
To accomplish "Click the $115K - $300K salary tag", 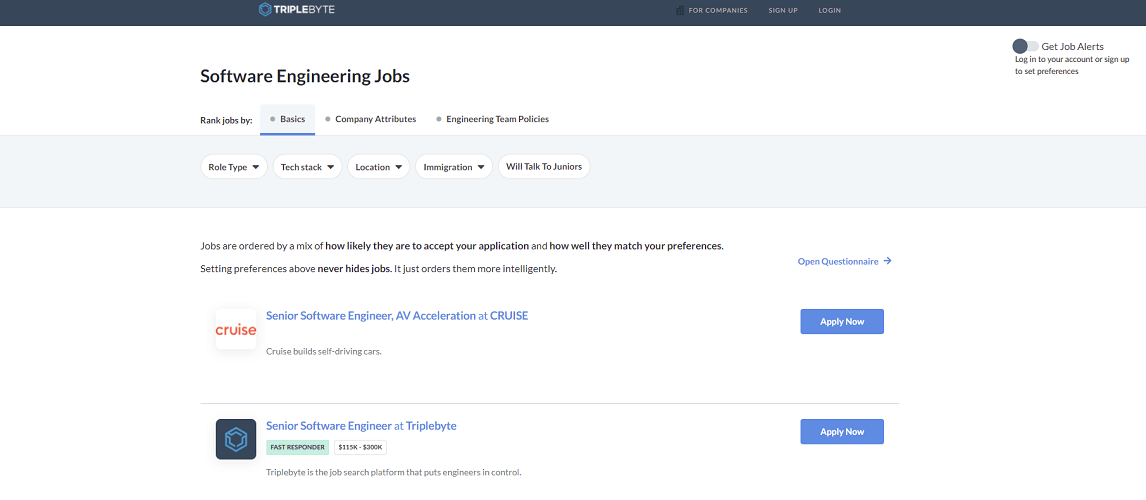I will [x=360, y=447].
